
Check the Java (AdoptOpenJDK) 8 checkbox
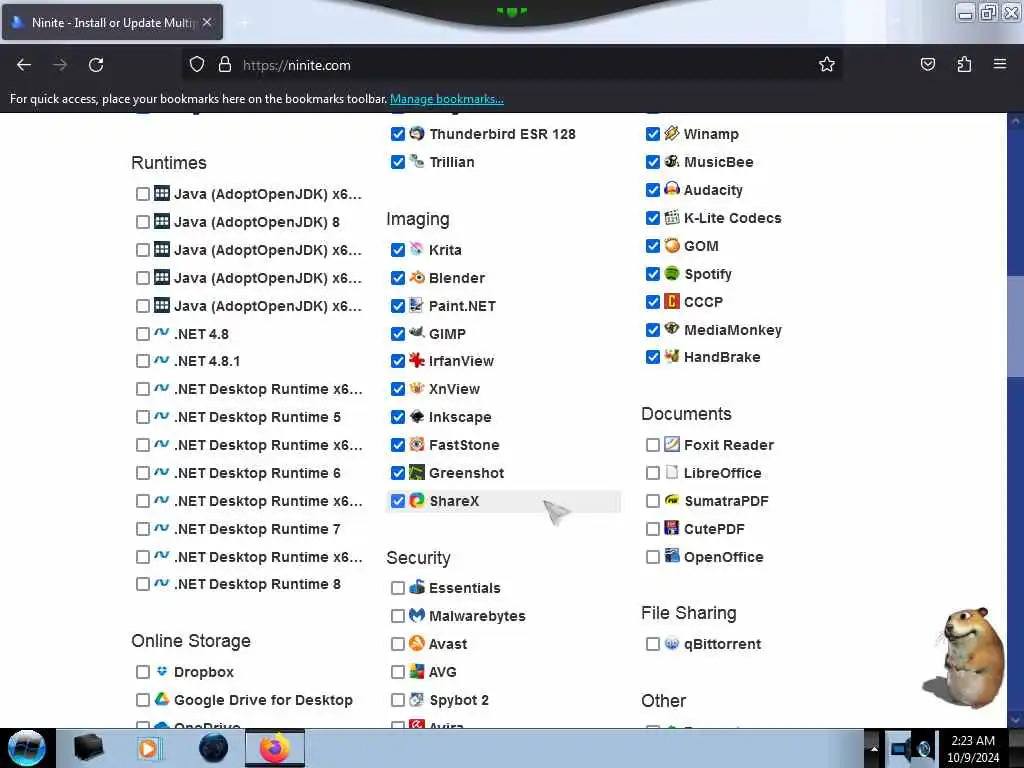coord(142,222)
